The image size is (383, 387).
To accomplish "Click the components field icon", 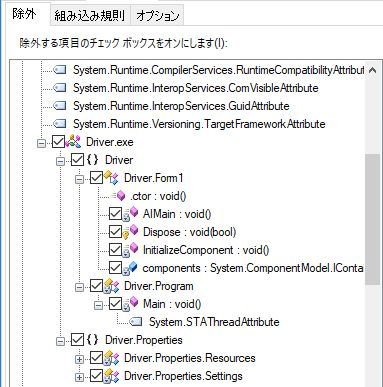I will point(130,268).
